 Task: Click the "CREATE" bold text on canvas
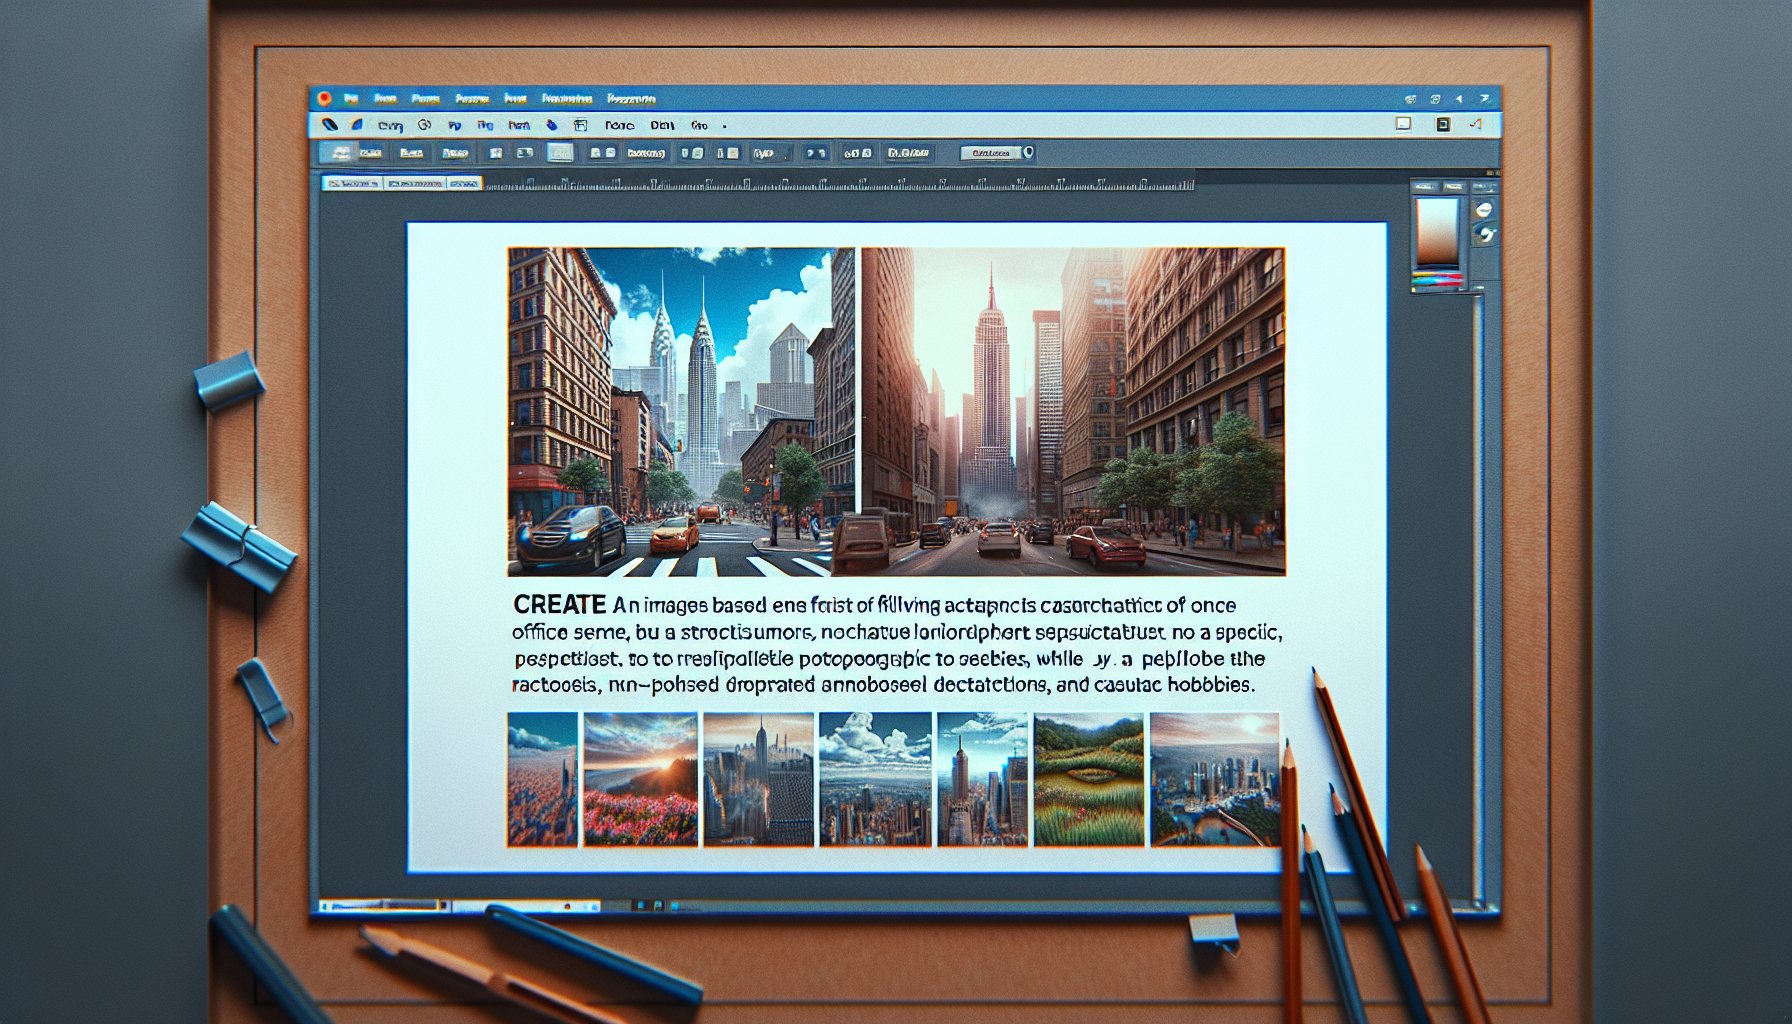point(559,605)
